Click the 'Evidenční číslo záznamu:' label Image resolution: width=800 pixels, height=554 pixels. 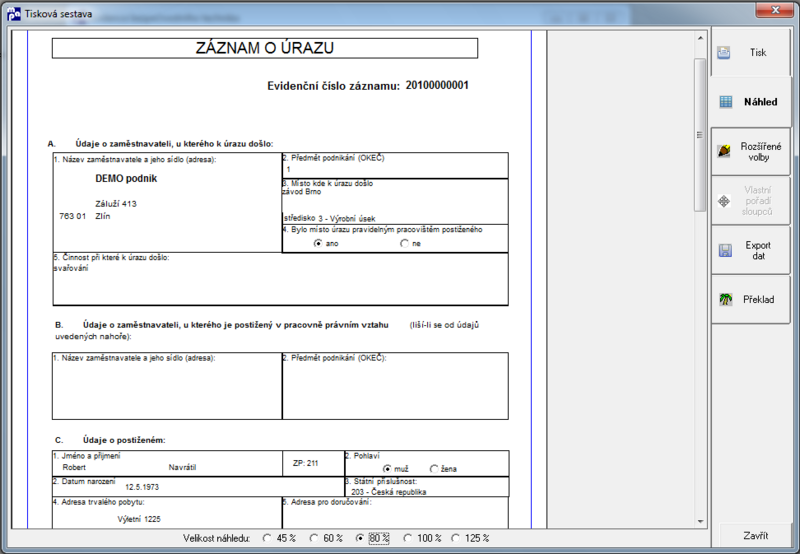[333, 86]
